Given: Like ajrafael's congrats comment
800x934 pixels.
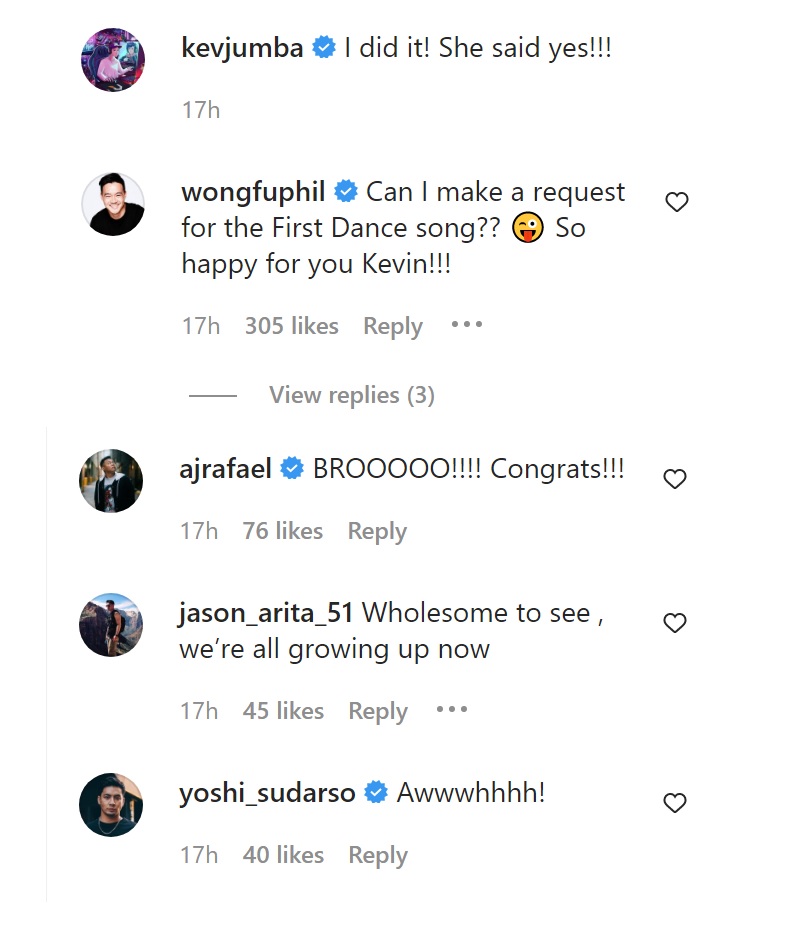Looking at the screenshot, I should pyautogui.click(x=675, y=479).
